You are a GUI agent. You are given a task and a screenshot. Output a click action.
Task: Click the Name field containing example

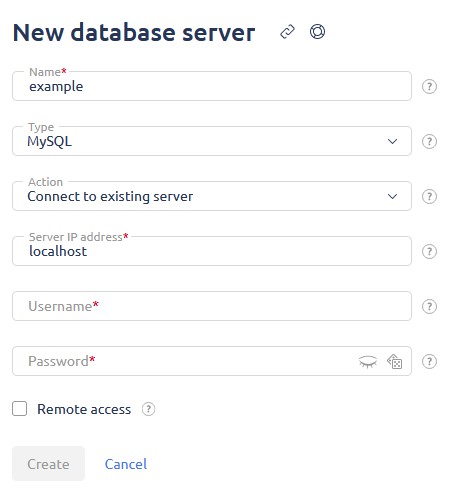click(x=212, y=86)
